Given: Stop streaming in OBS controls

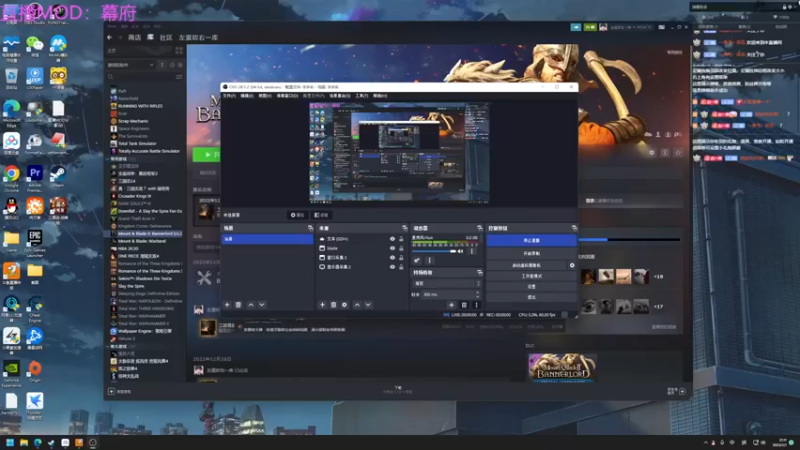Looking at the screenshot, I should pos(531,240).
